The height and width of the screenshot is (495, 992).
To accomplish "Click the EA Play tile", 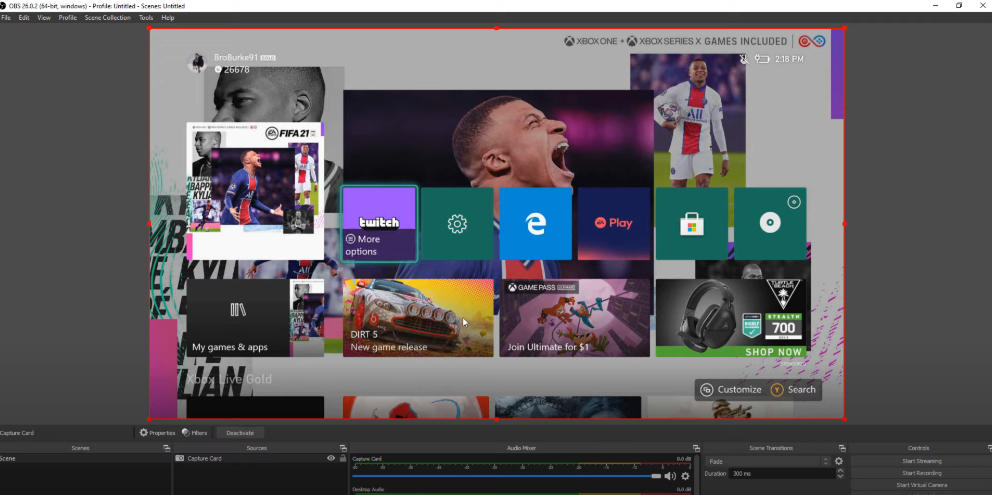I will coord(614,223).
